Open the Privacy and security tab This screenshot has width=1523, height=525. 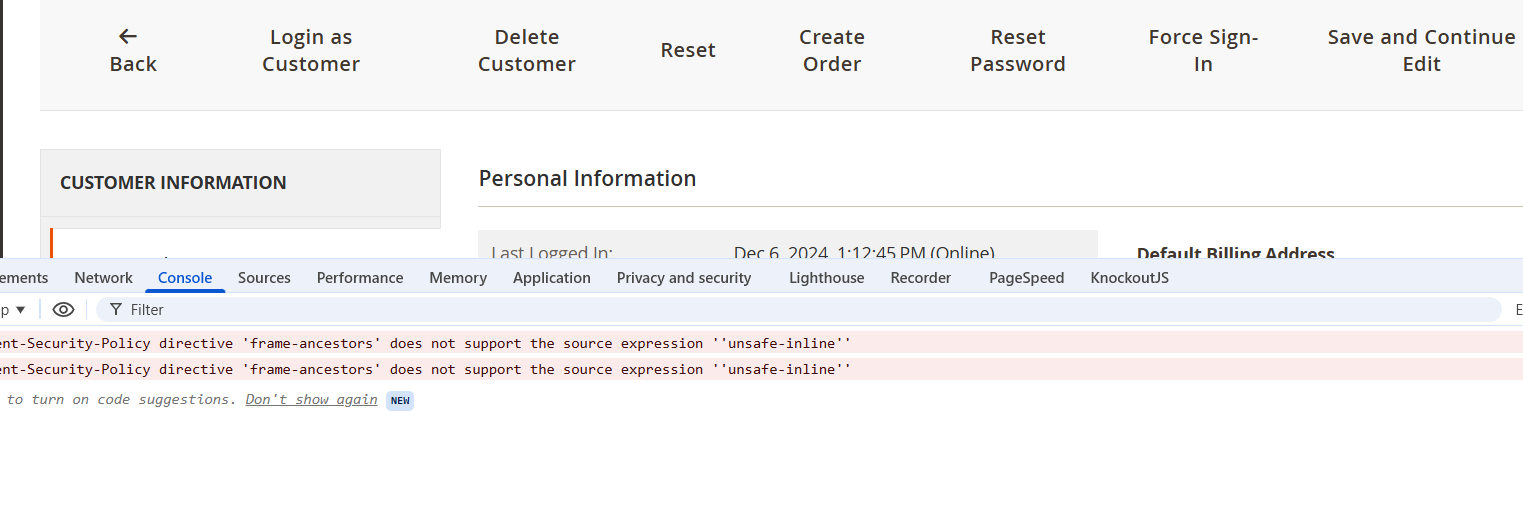tap(684, 278)
